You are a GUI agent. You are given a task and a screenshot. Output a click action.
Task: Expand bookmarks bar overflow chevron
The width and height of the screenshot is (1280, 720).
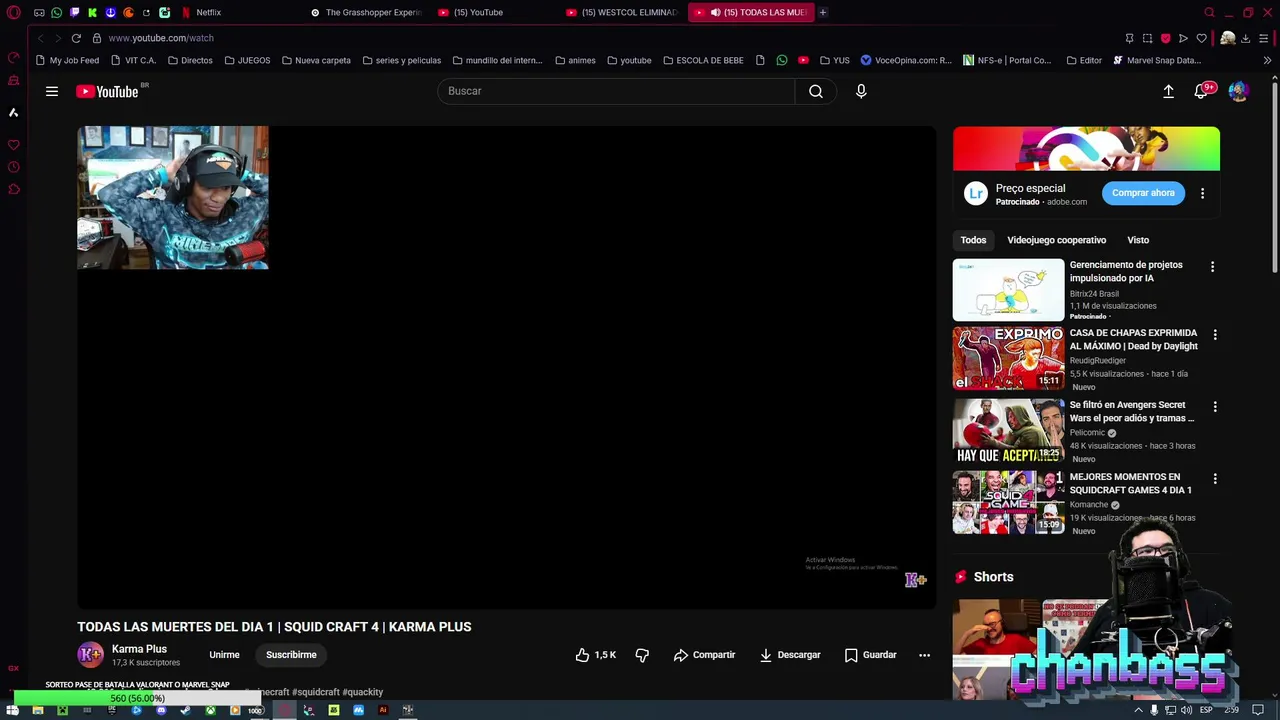click(1267, 60)
